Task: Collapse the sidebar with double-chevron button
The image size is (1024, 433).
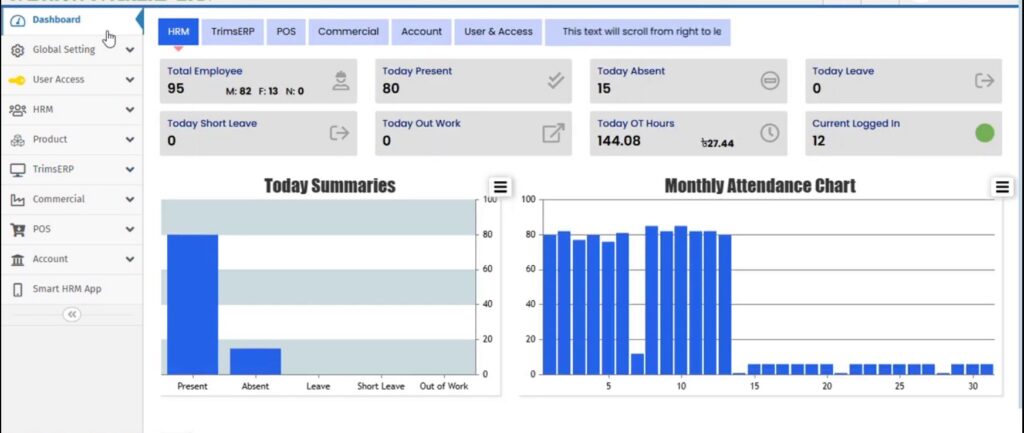Action: (x=71, y=314)
